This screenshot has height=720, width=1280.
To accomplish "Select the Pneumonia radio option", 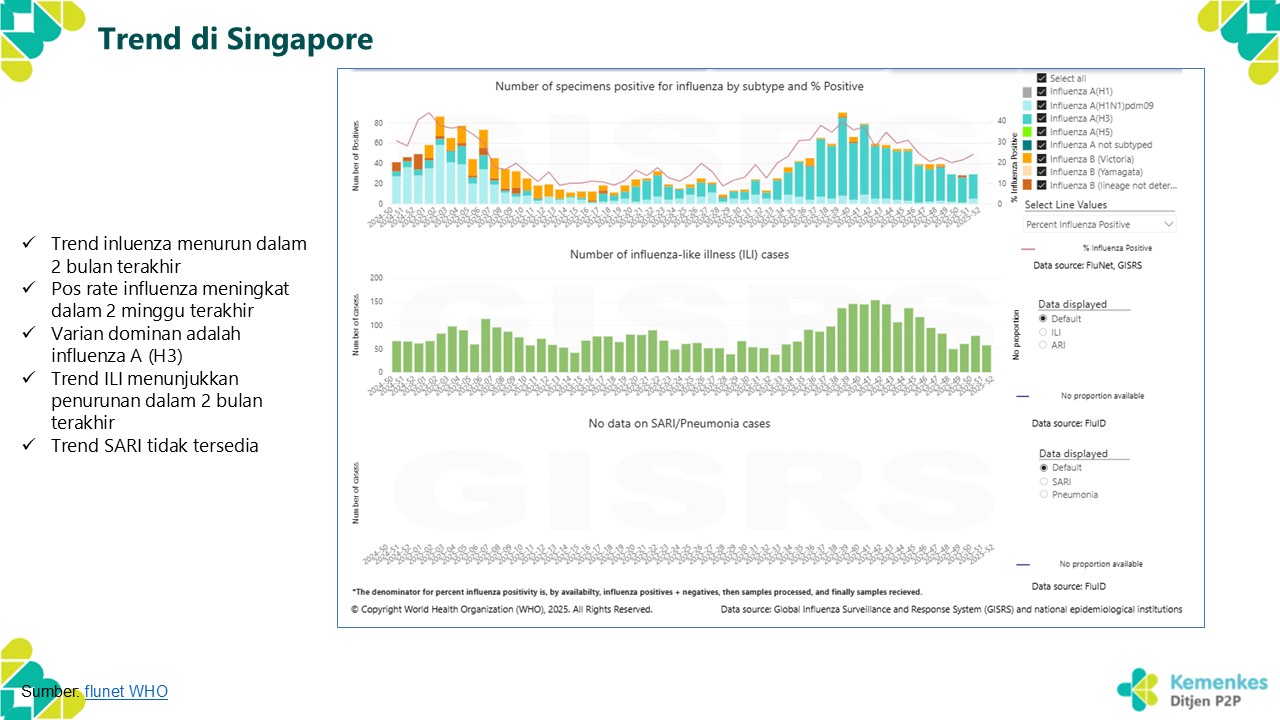I will (1044, 494).
